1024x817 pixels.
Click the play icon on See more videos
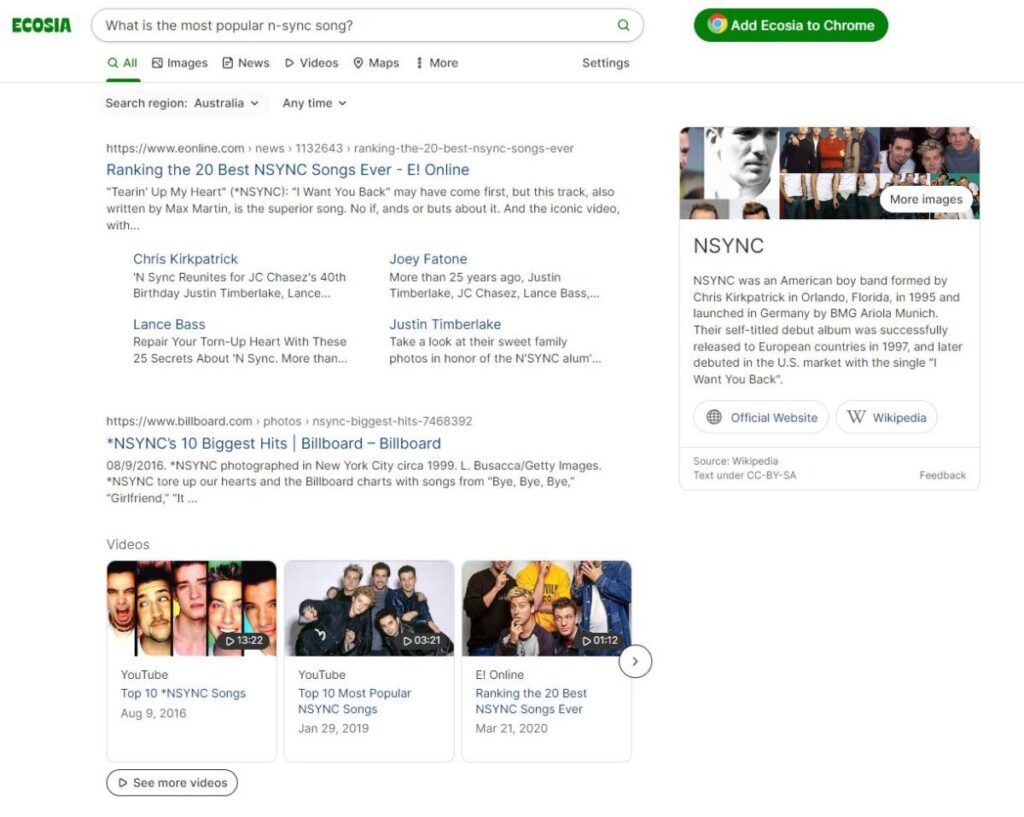click(123, 782)
